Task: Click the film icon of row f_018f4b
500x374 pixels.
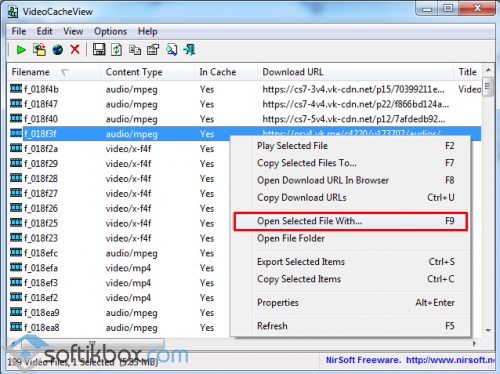Action: (x=16, y=89)
